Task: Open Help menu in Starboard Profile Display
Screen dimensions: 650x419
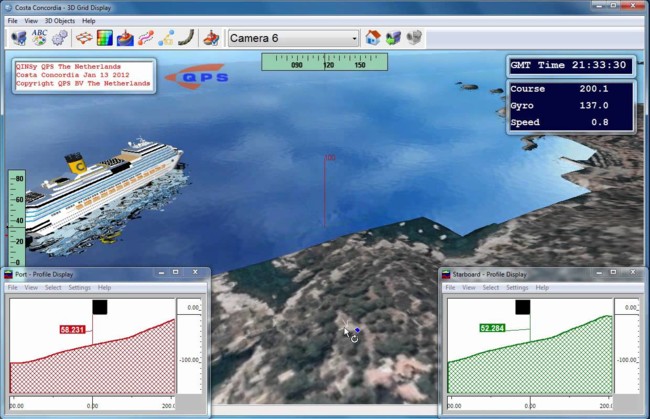Action: [x=542, y=287]
